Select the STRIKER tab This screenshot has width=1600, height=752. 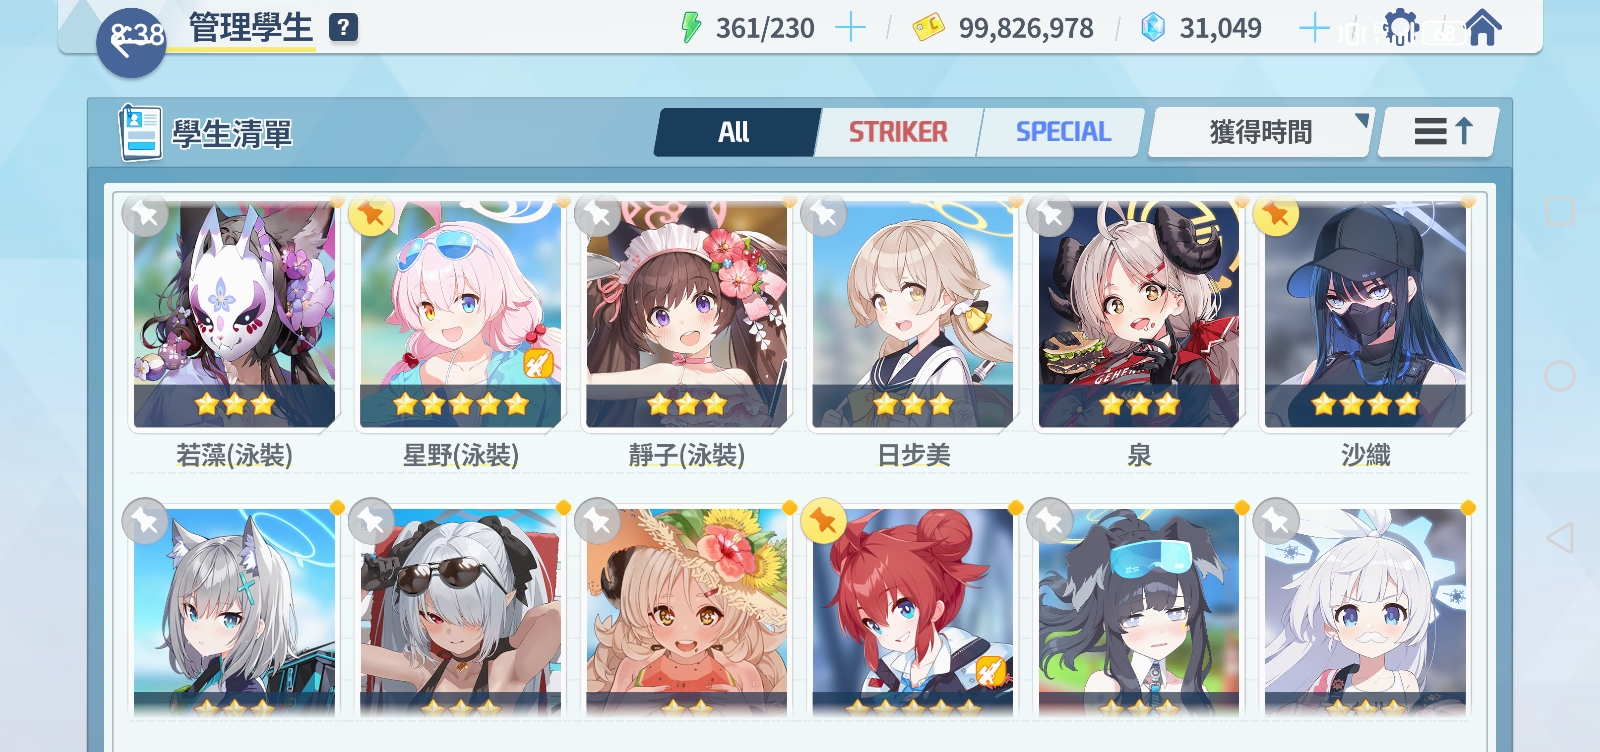[898, 132]
